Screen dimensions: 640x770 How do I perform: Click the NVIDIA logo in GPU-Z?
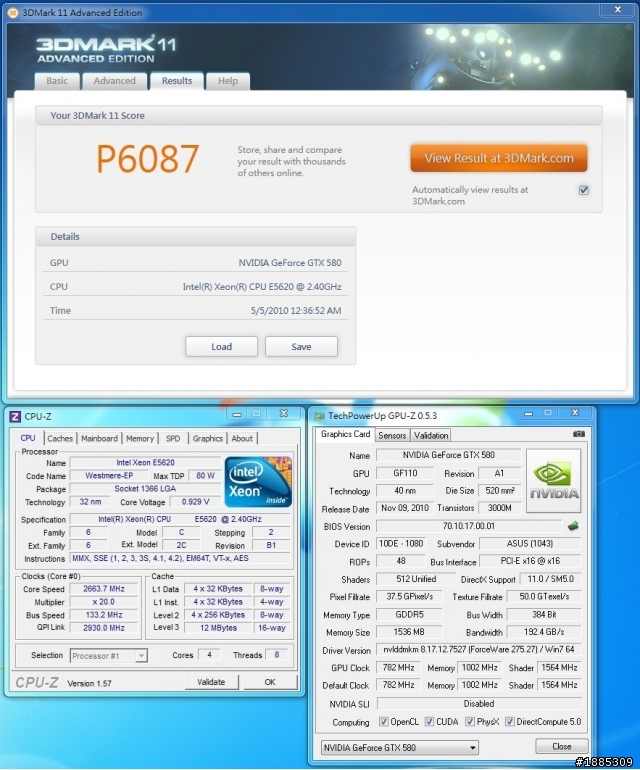click(x=554, y=481)
